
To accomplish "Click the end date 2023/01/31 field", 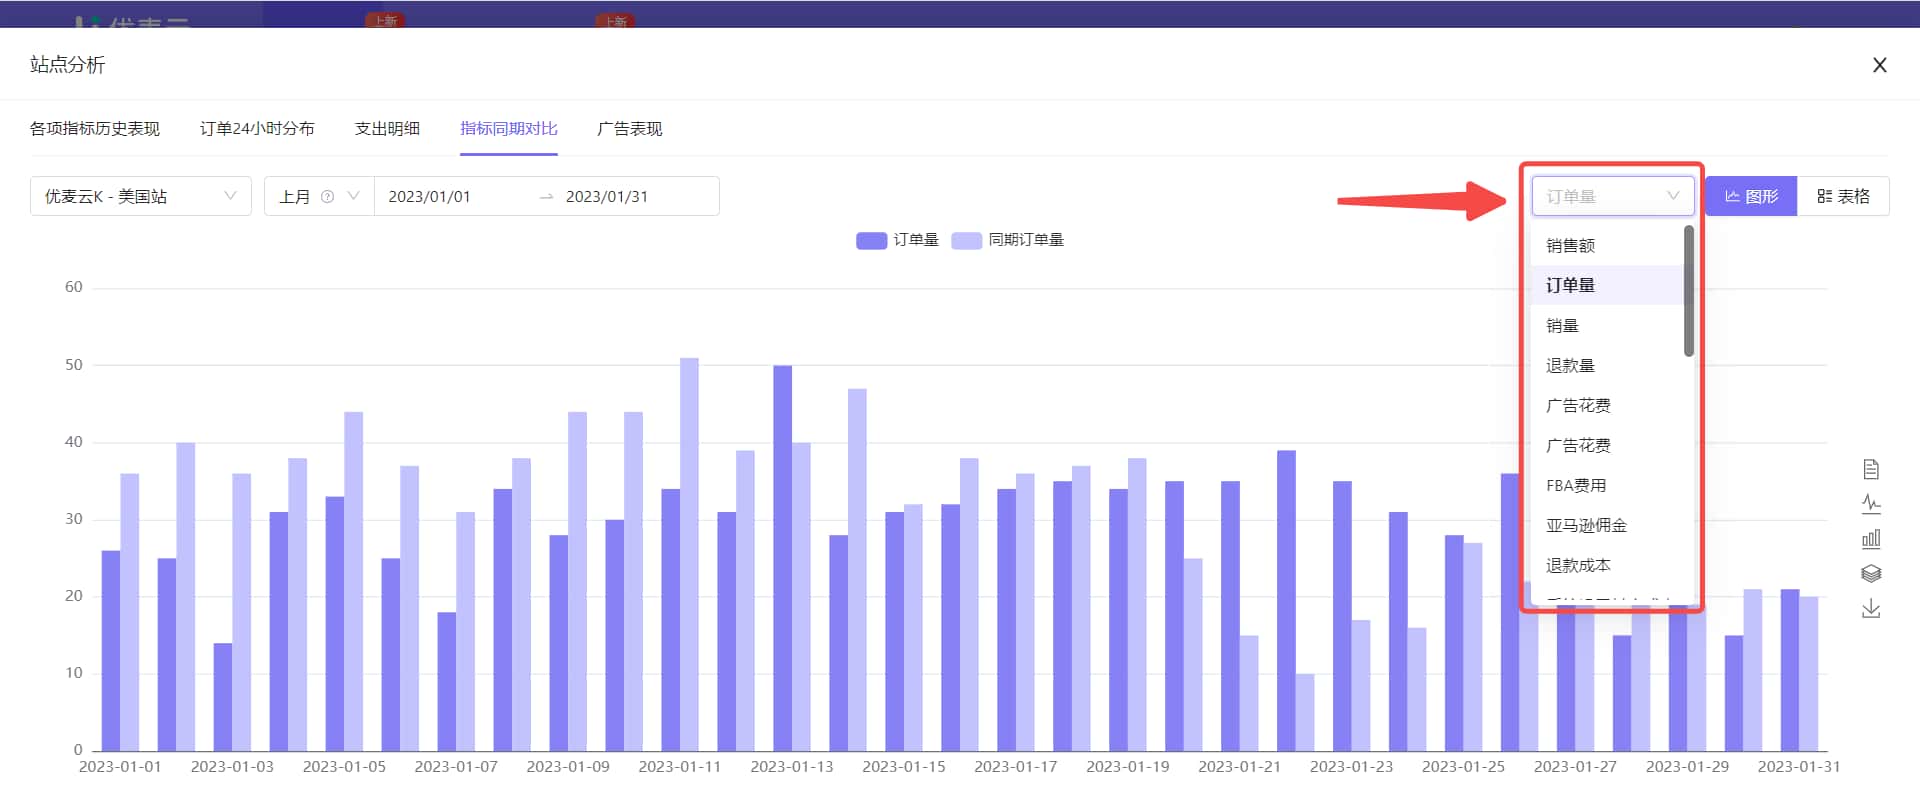I will pos(607,197).
